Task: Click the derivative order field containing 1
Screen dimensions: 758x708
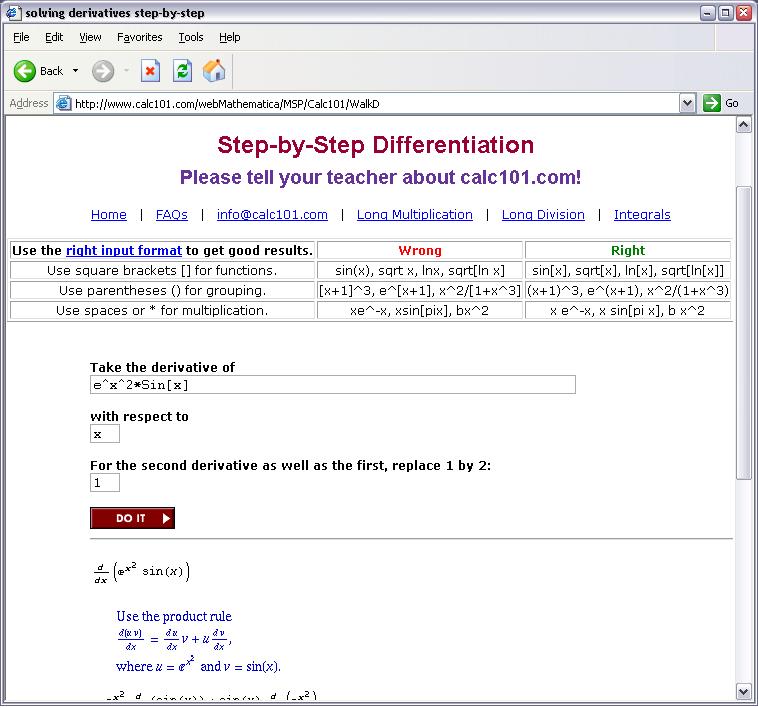Action: [105, 483]
